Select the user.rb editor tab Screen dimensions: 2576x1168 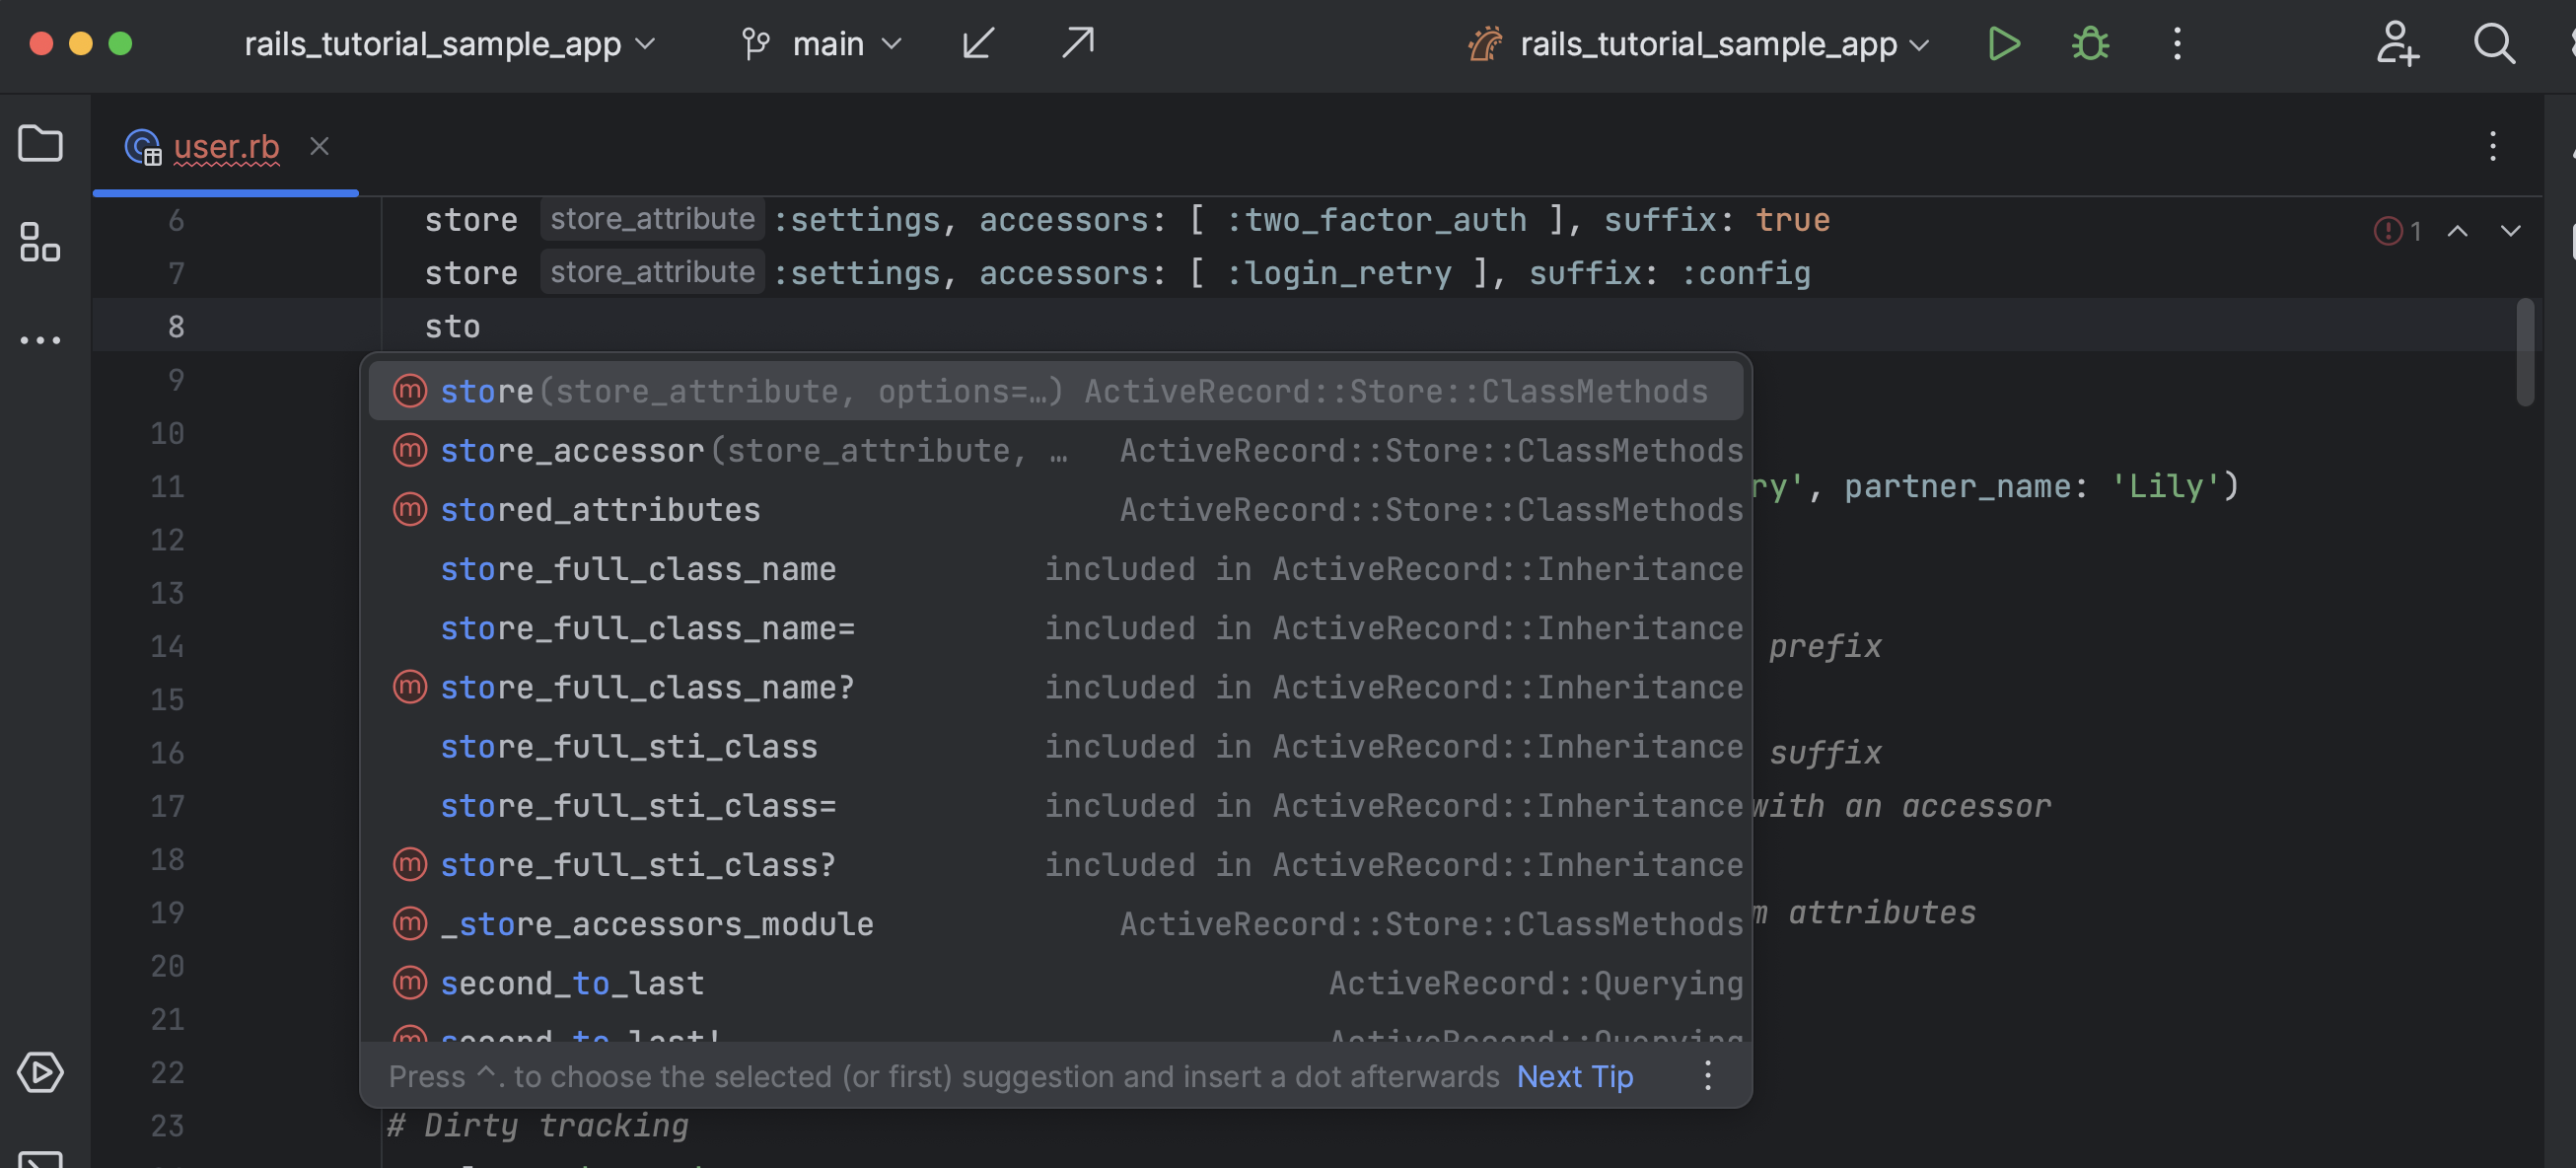pos(226,147)
